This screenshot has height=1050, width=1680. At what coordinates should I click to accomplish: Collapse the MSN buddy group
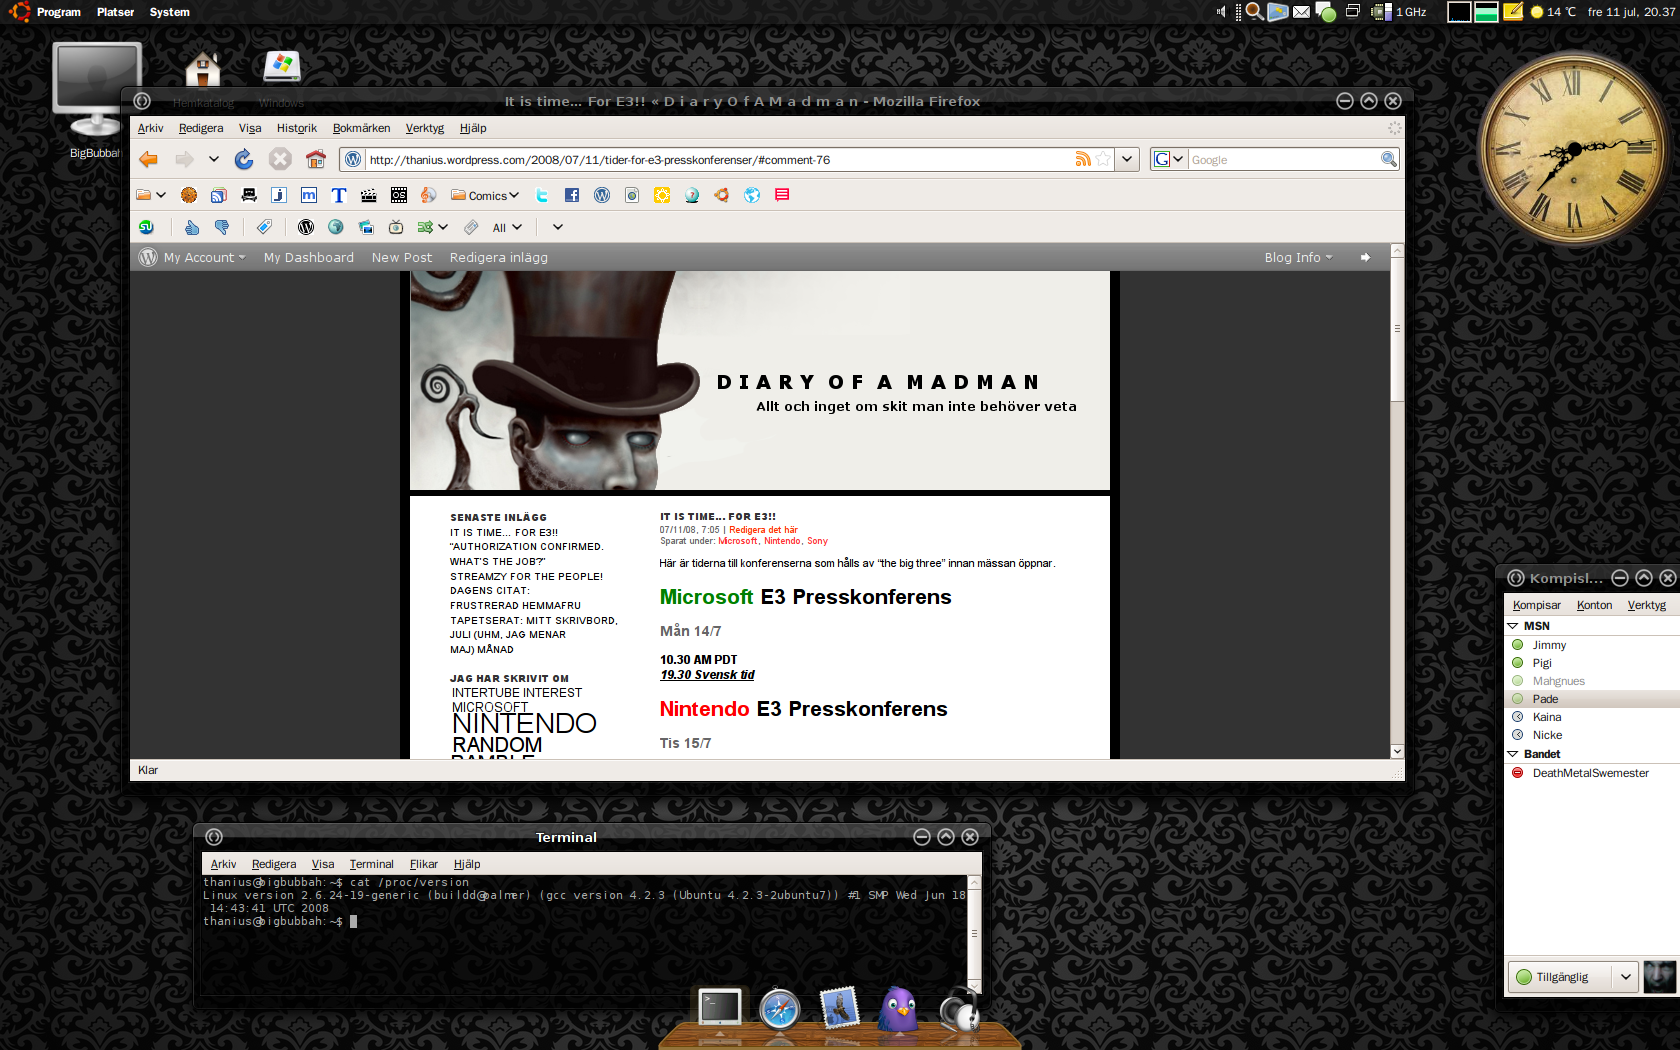pyautogui.click(x=1513, y=626)
